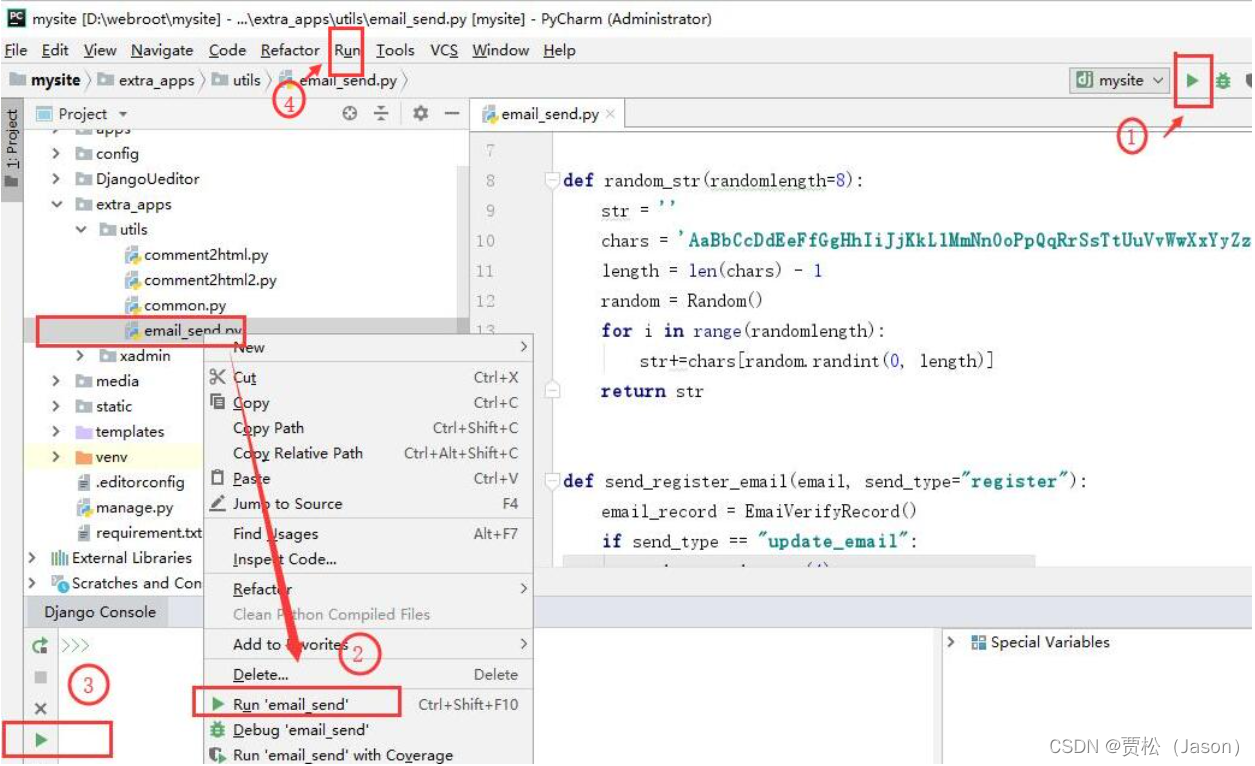Screen dimensions: 1255x766
Task: Choose Run 'email_send' with Coverage
Action: 368,755
